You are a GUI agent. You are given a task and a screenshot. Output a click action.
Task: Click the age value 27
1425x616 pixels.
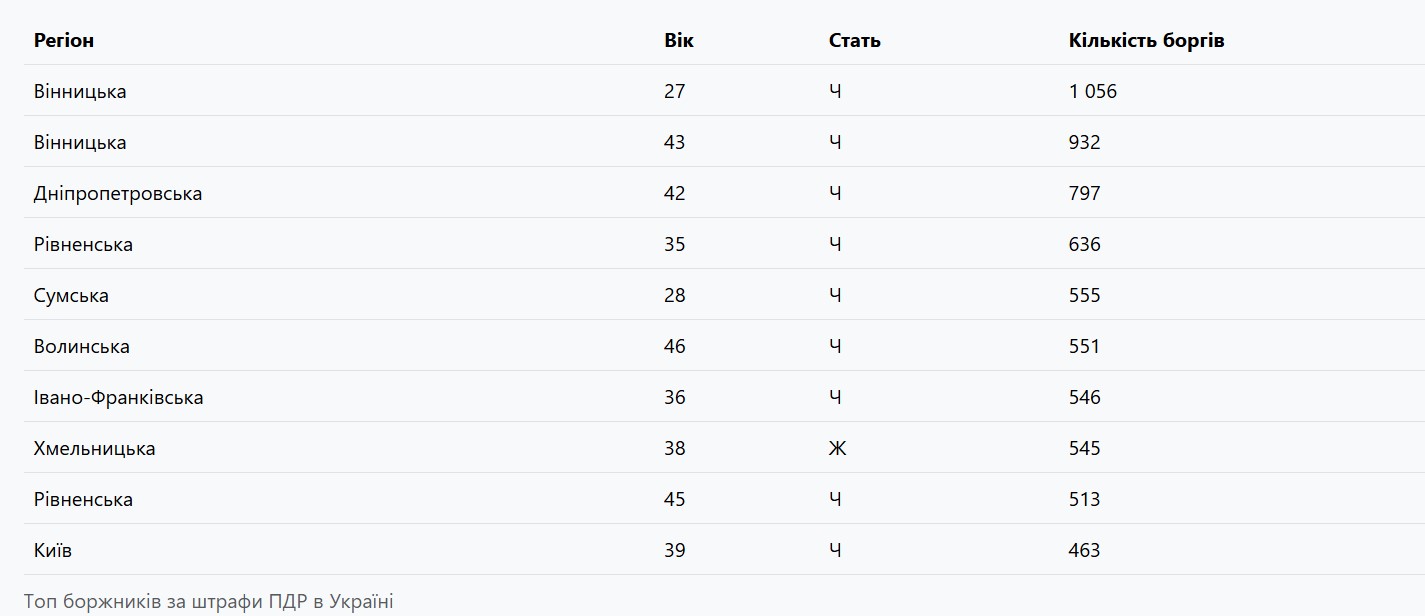pyautogui.click(x=674, y=91)
